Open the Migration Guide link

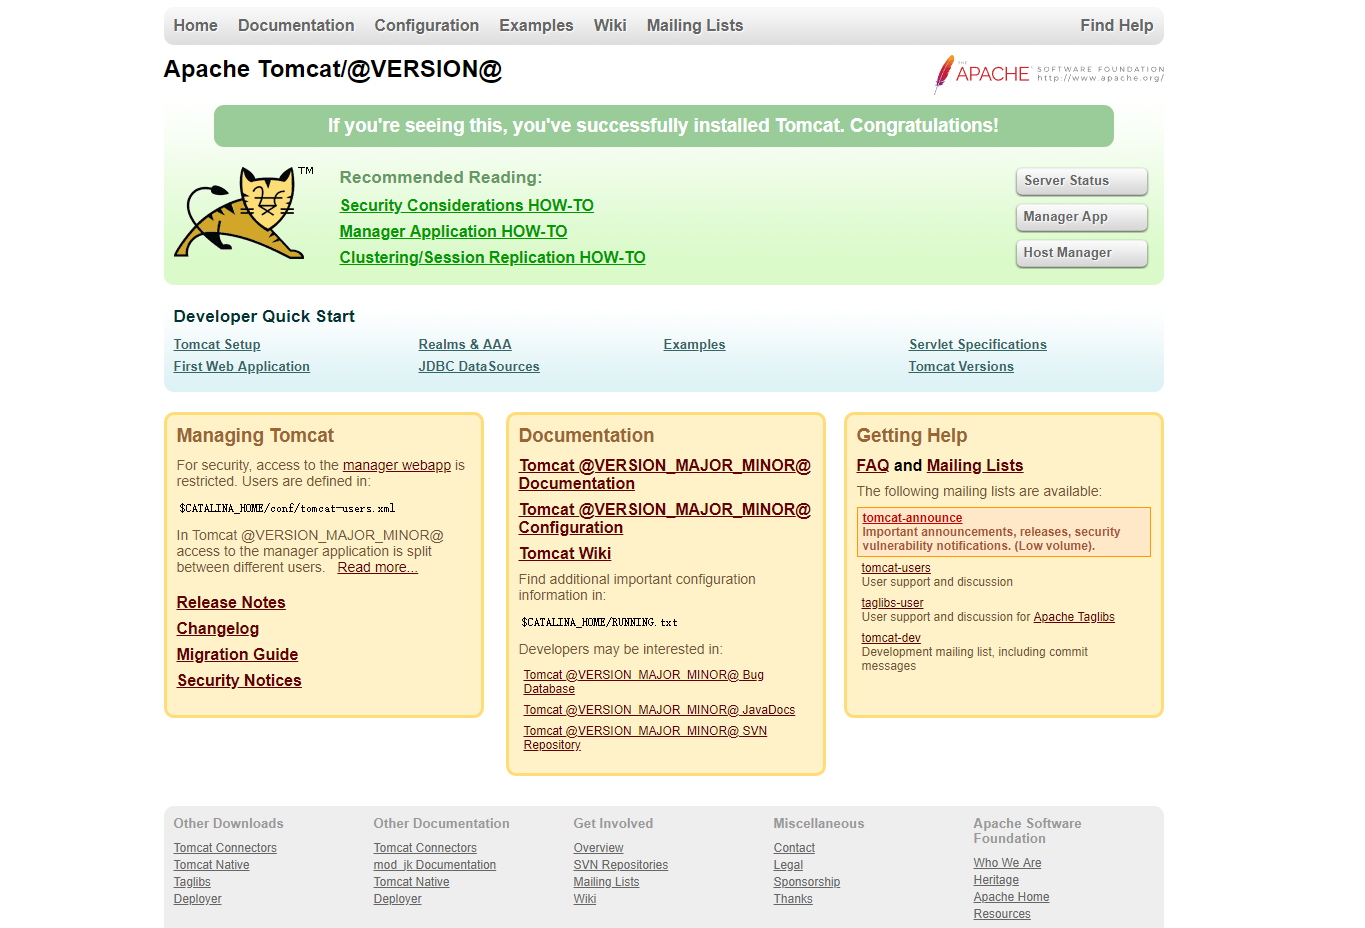click(237, 654)
